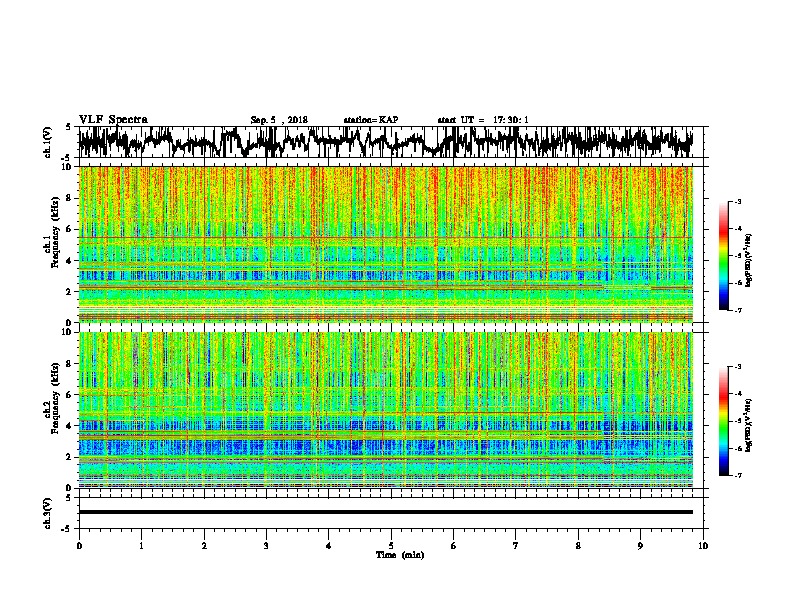Click the "-3" tick on upper colorbar
The width and height of the screenshot is (792, 612).
tap(737, 202)
